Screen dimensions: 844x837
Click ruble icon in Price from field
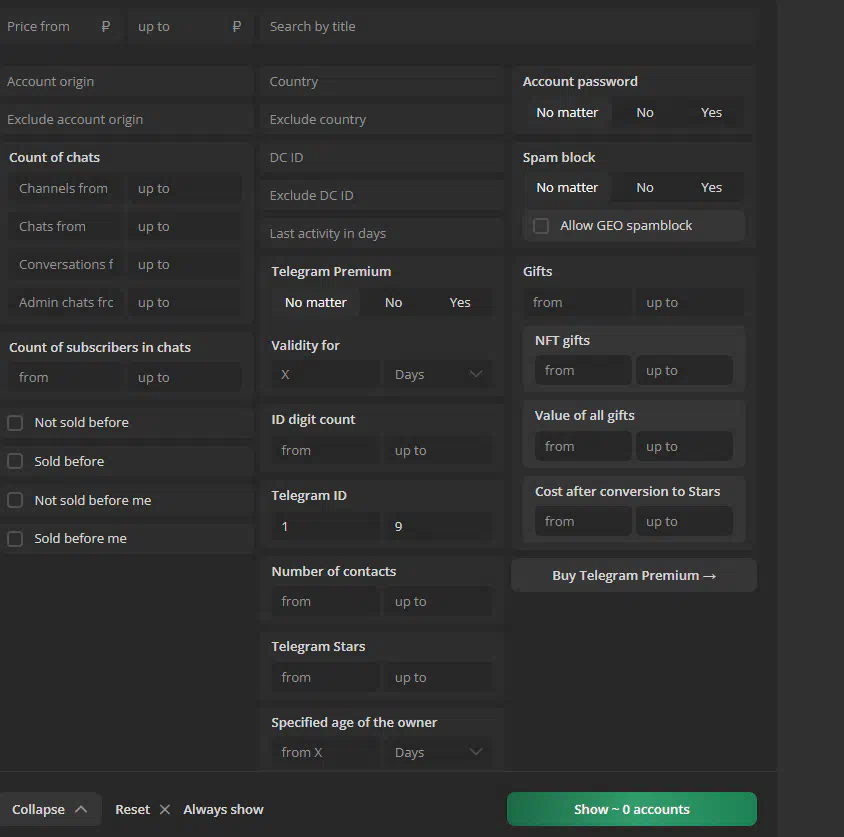click(x=106, y=26)
